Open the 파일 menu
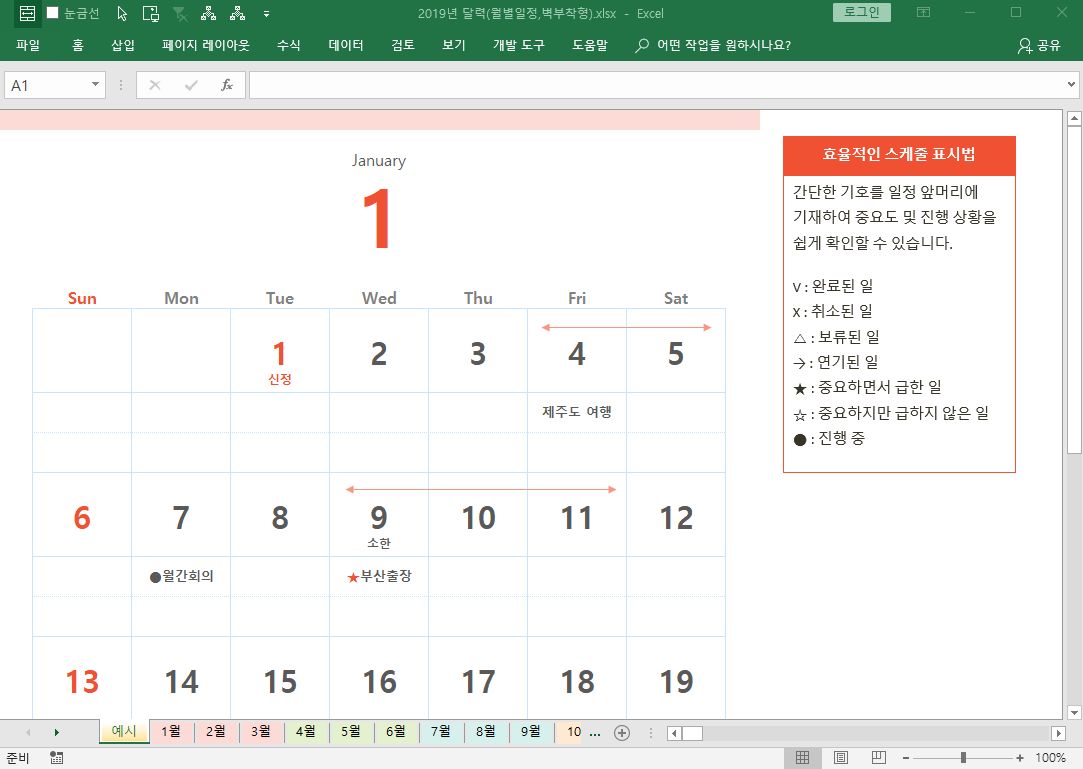 coord(28,46)
